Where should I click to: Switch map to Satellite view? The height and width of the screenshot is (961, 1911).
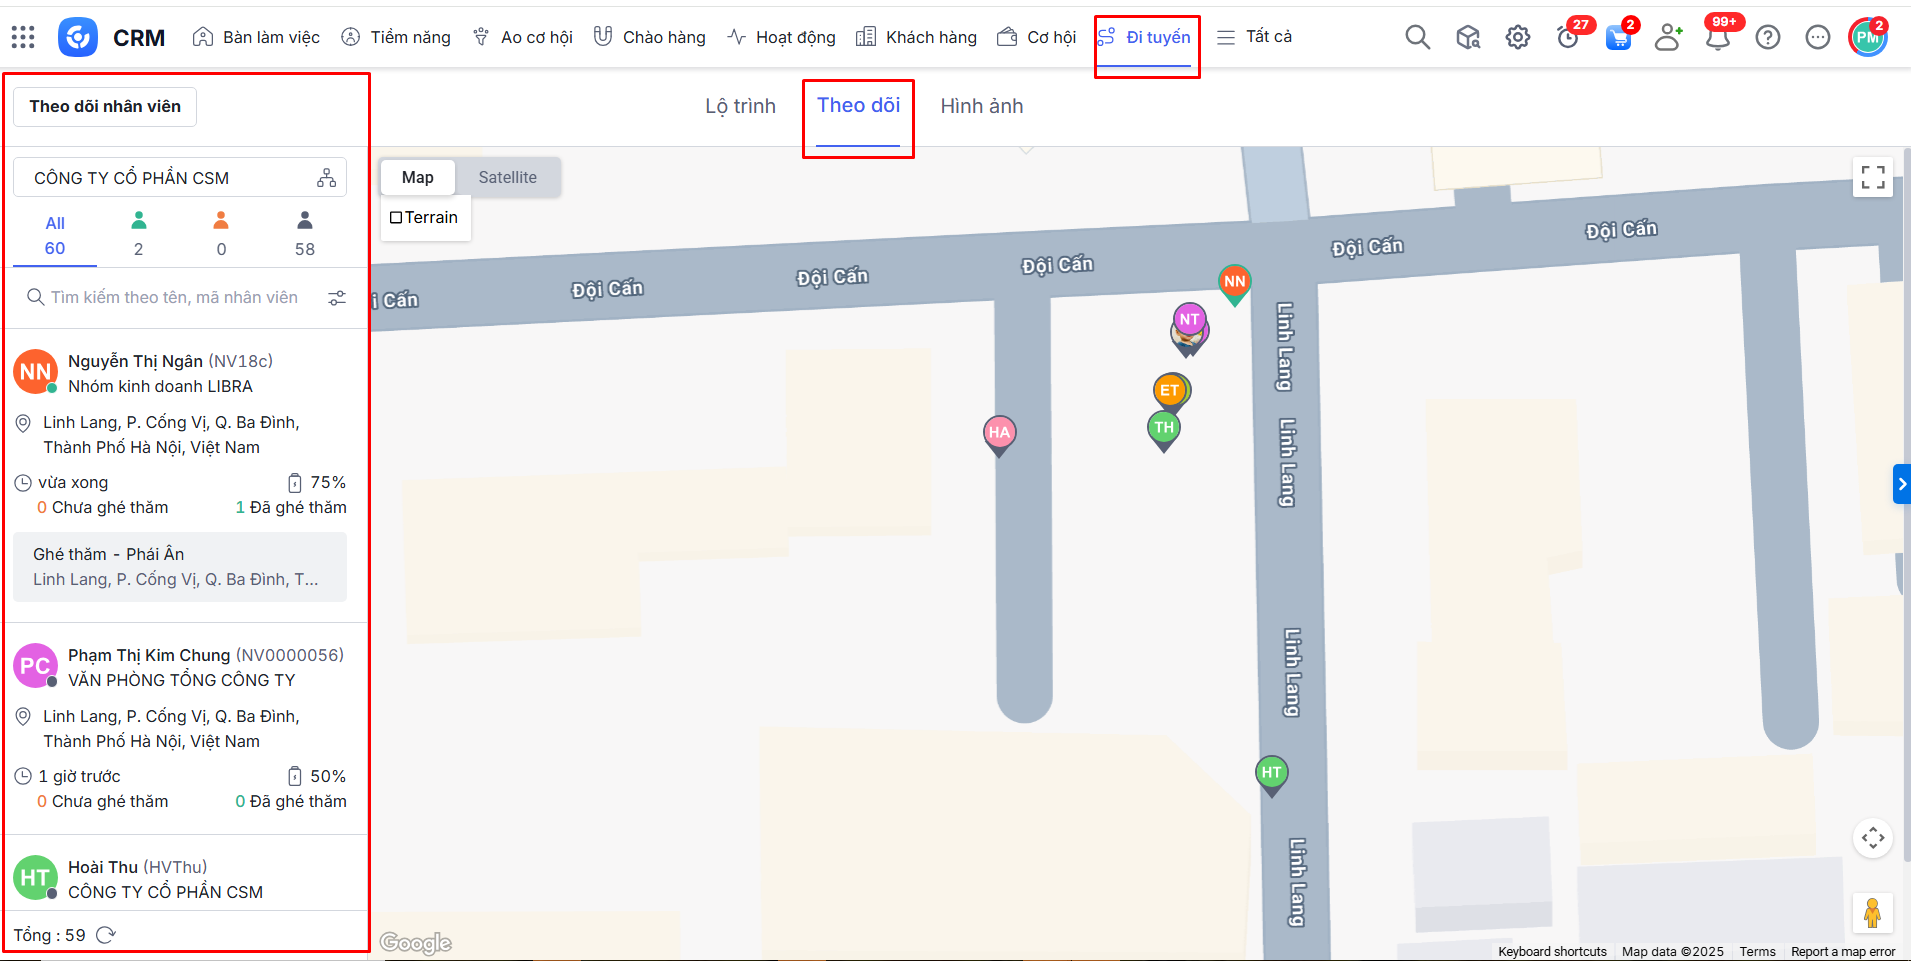click(507, 178)
